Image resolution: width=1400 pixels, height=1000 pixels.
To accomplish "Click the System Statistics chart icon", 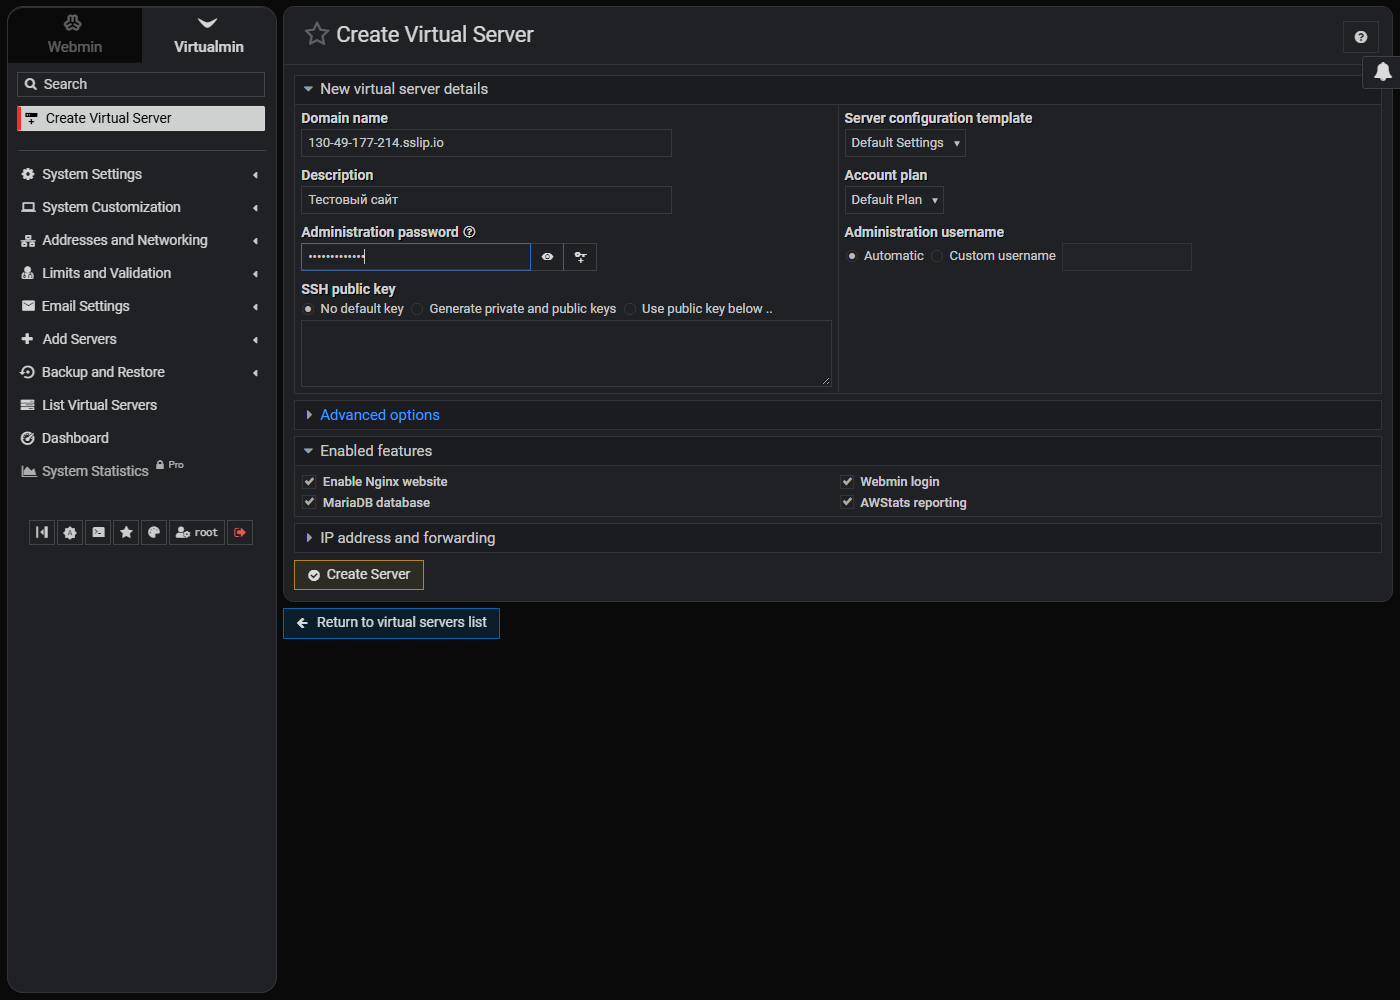I will [x=29, y=471].
